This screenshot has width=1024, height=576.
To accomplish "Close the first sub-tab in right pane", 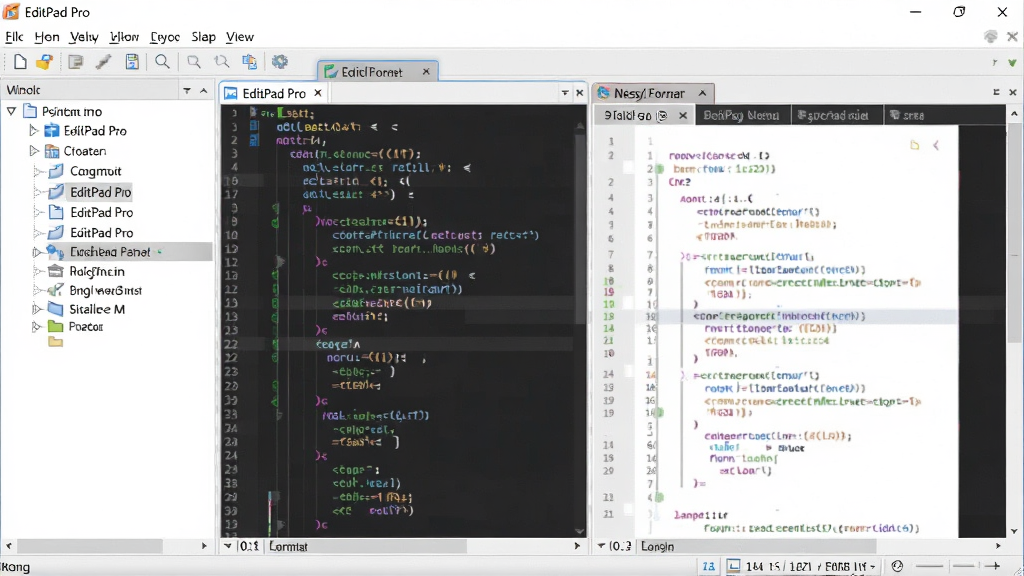I will (683, 116).
